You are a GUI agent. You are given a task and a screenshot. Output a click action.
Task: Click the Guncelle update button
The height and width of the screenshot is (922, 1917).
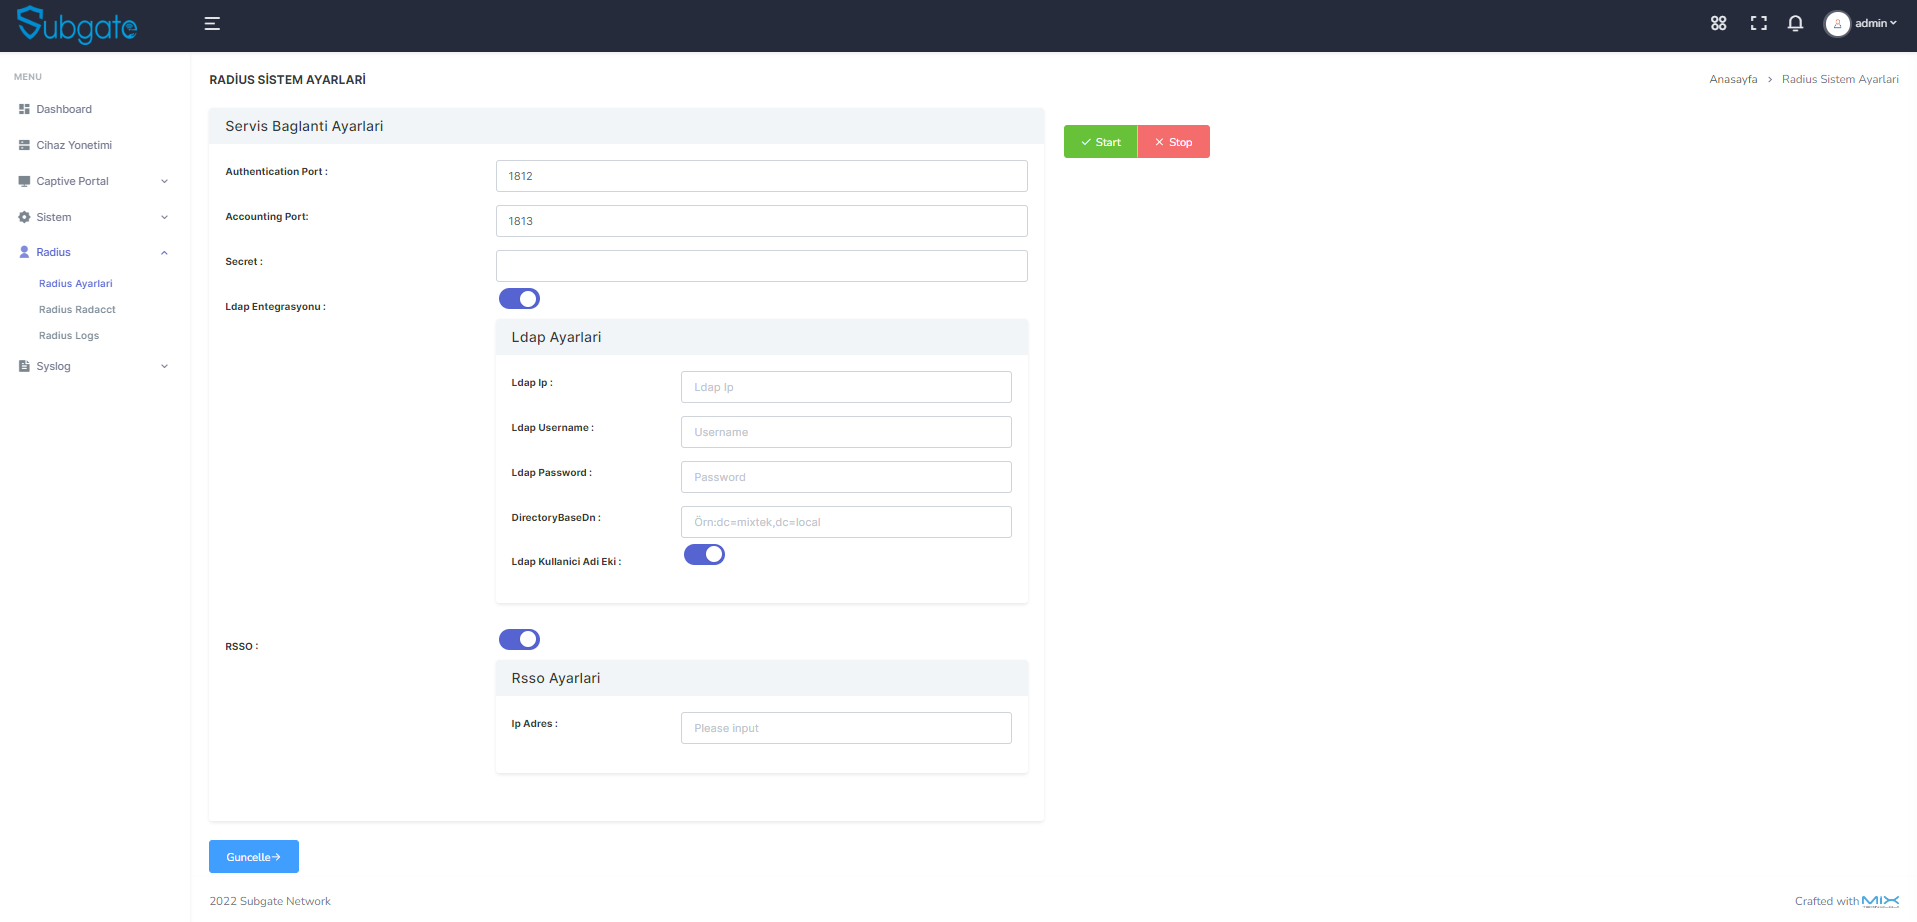click(x=253, y=856)
